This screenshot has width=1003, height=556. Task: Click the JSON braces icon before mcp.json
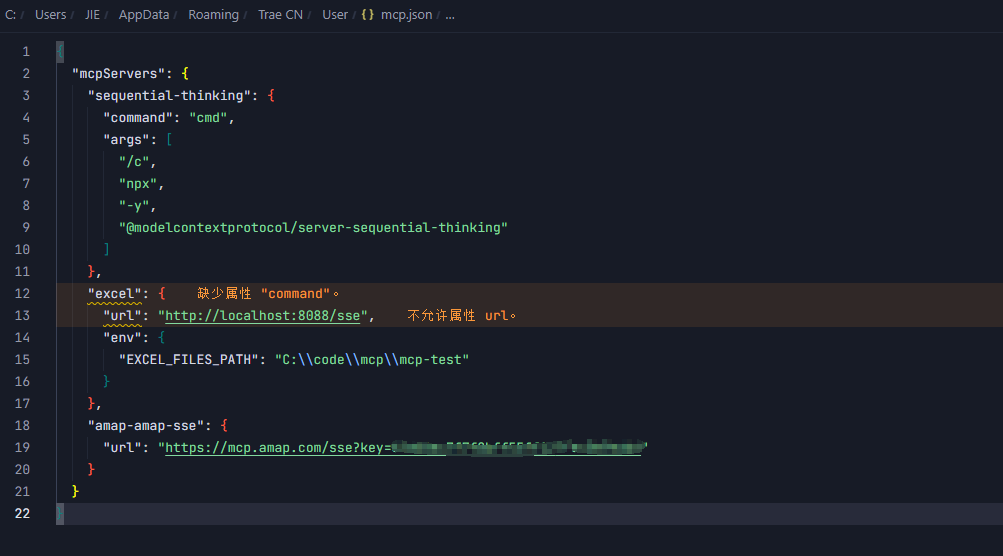pos(367,14)
